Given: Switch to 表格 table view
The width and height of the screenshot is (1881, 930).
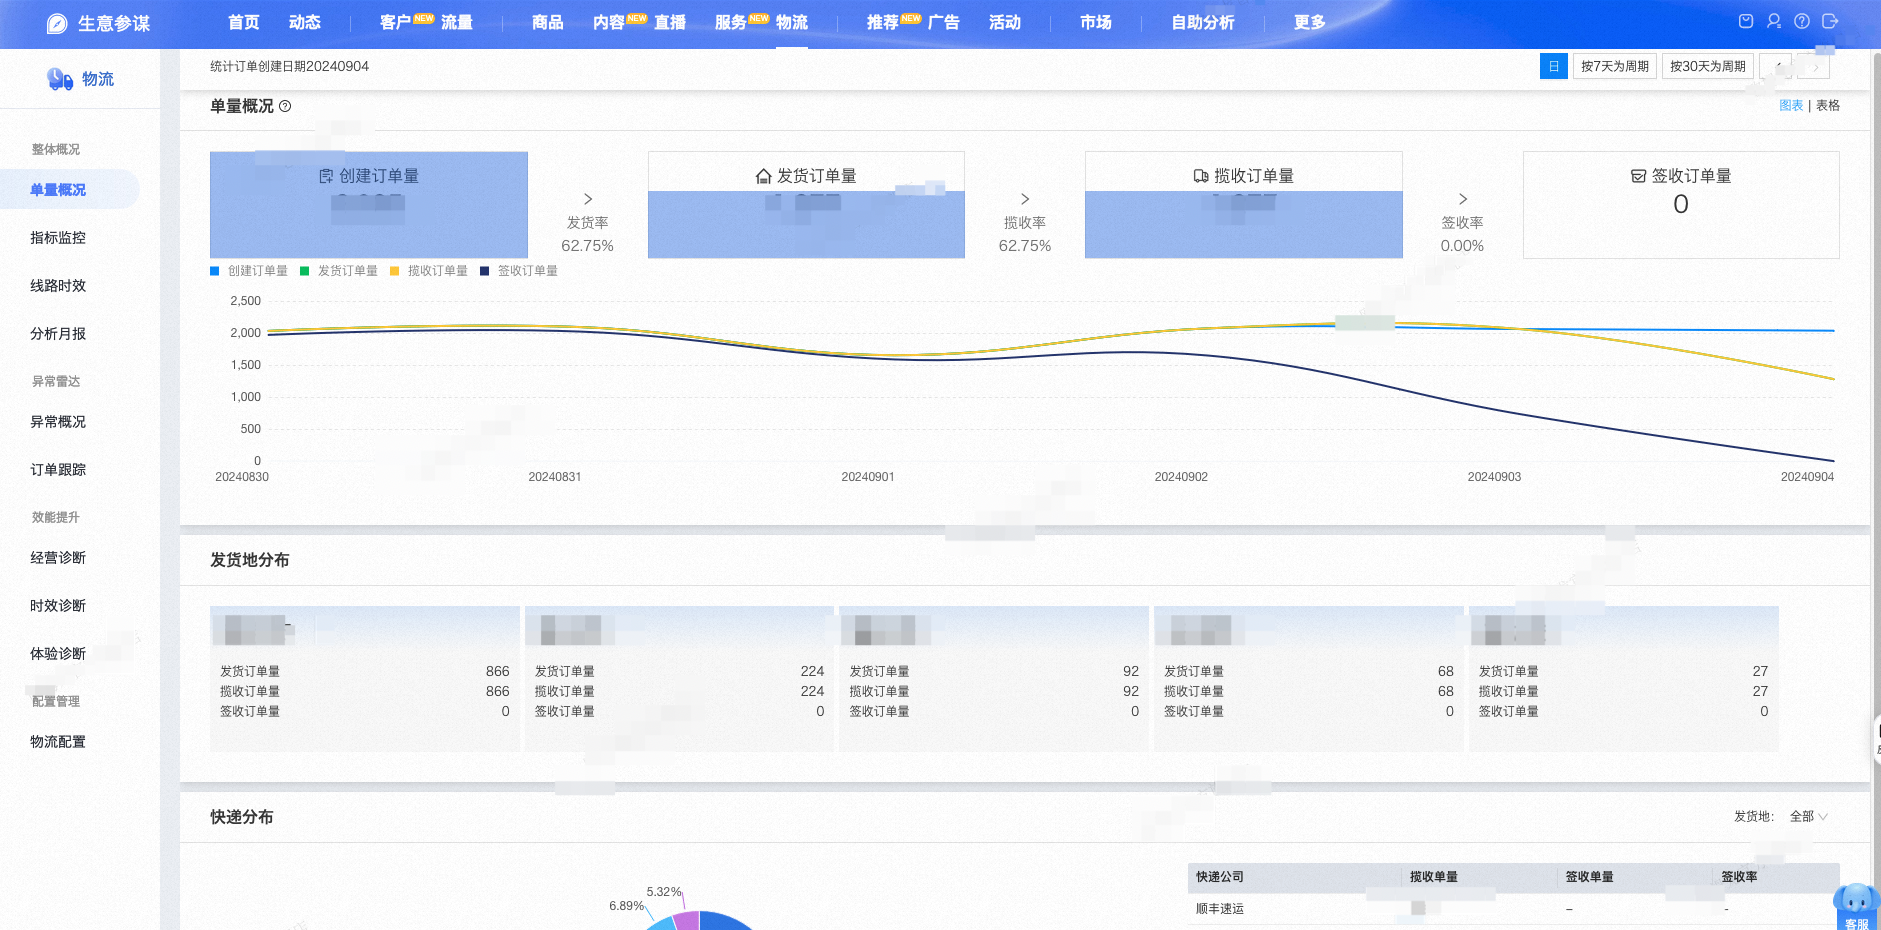Looking at the screenshot, I should 1828,105.
